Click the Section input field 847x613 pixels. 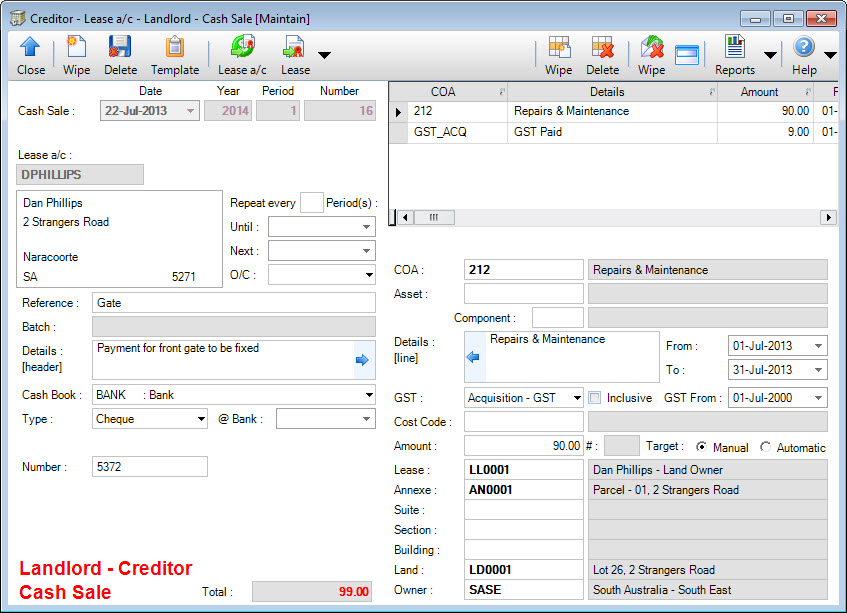coord(523,530)
